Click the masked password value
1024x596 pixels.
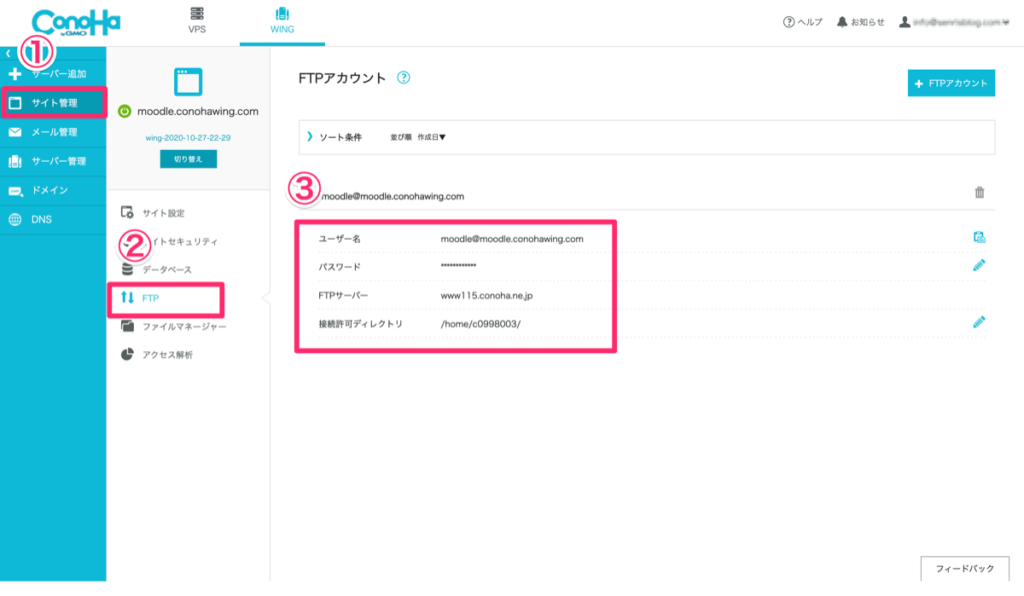point(458,266)
